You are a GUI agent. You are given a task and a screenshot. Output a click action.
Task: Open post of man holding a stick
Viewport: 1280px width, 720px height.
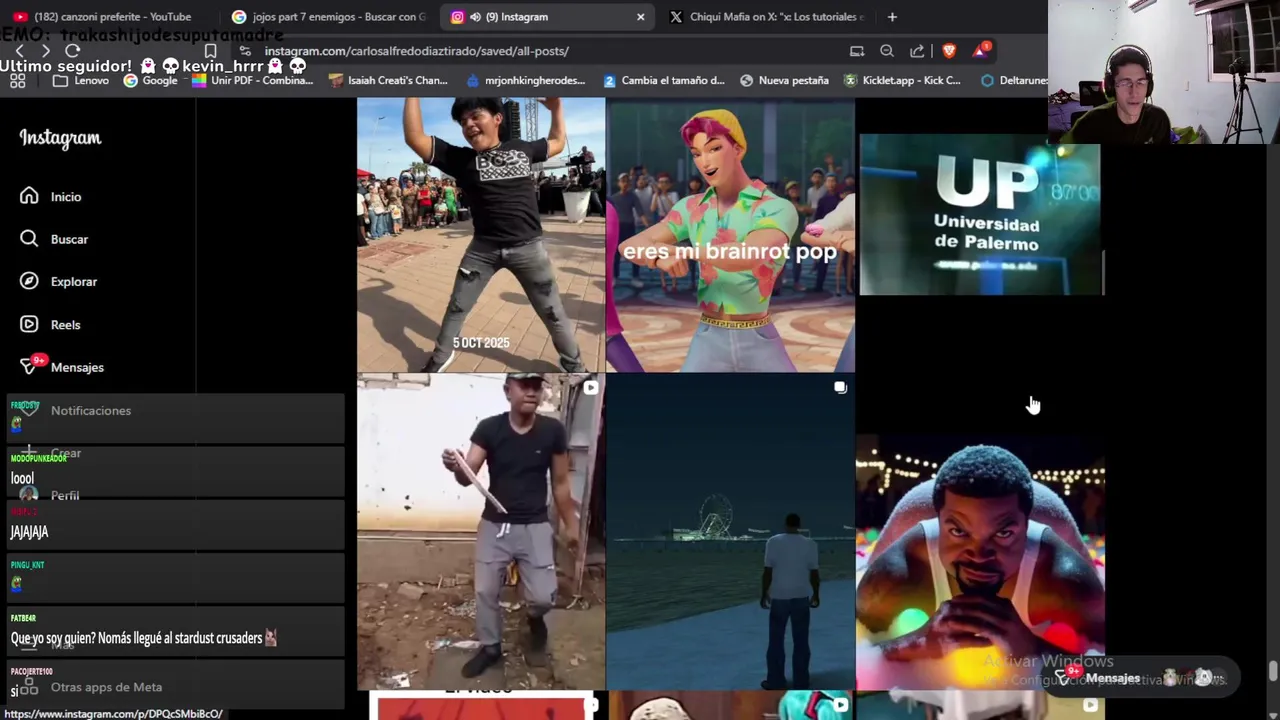[x=481, y=532]
